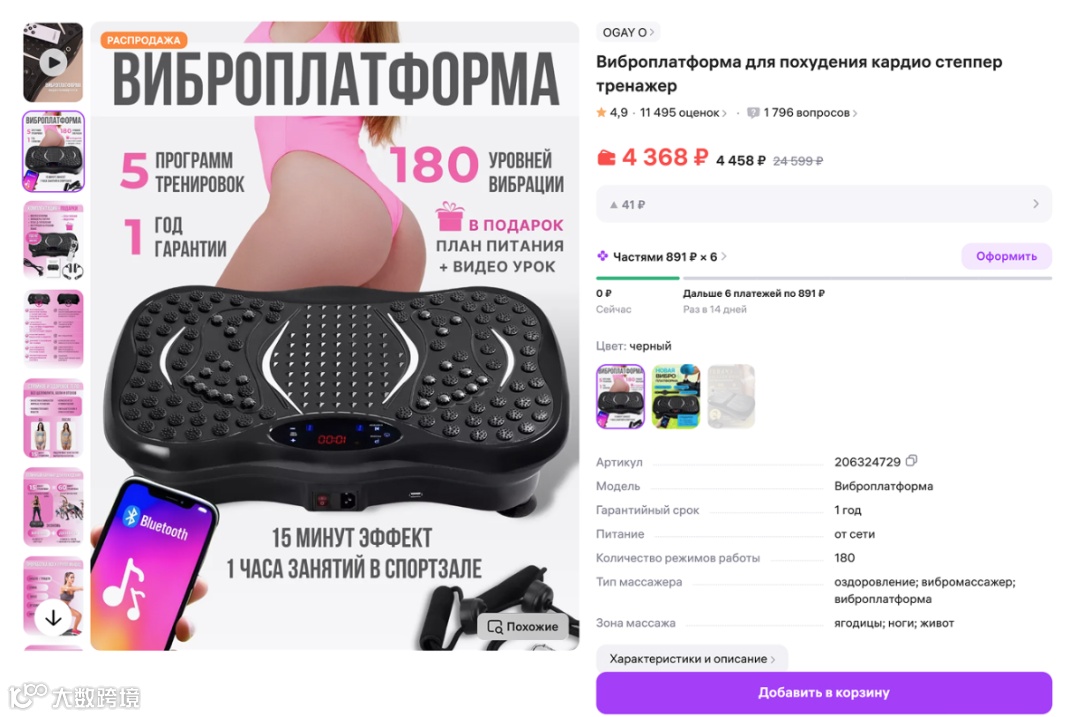Play the product video thumbnail
The width and height of the screenshot is (1080, 717).
53,63
